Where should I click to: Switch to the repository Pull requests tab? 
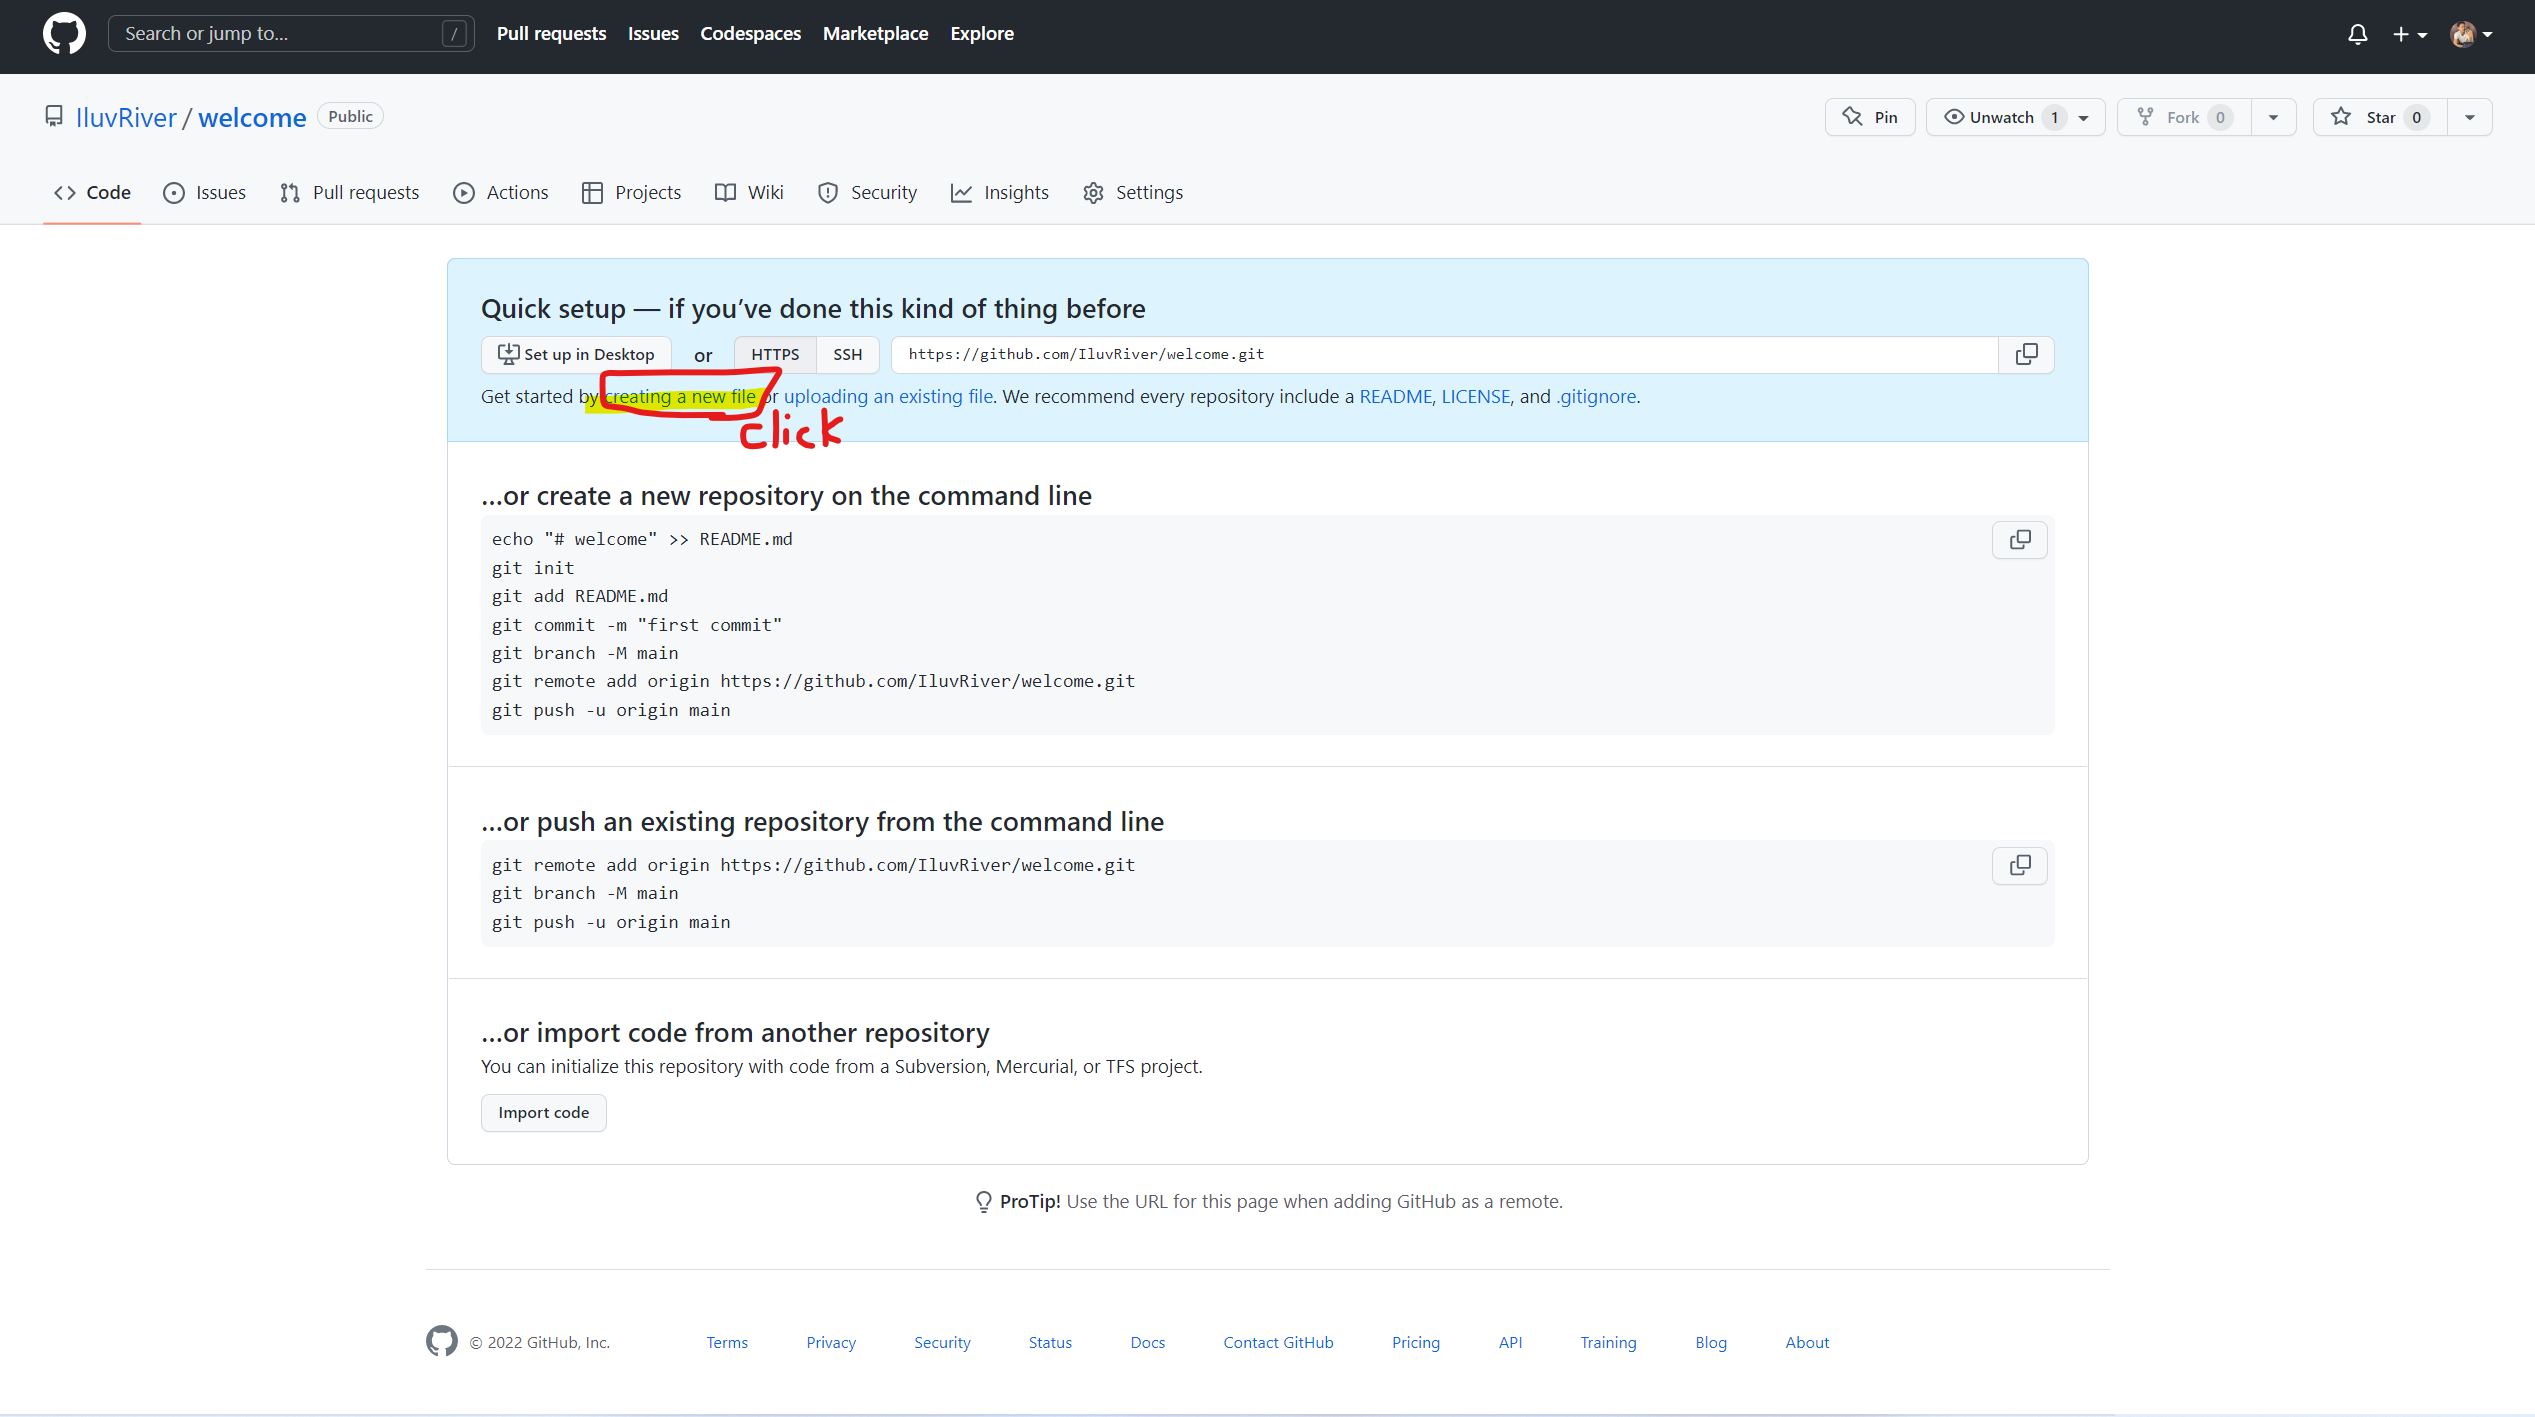(x=349, y=193)
